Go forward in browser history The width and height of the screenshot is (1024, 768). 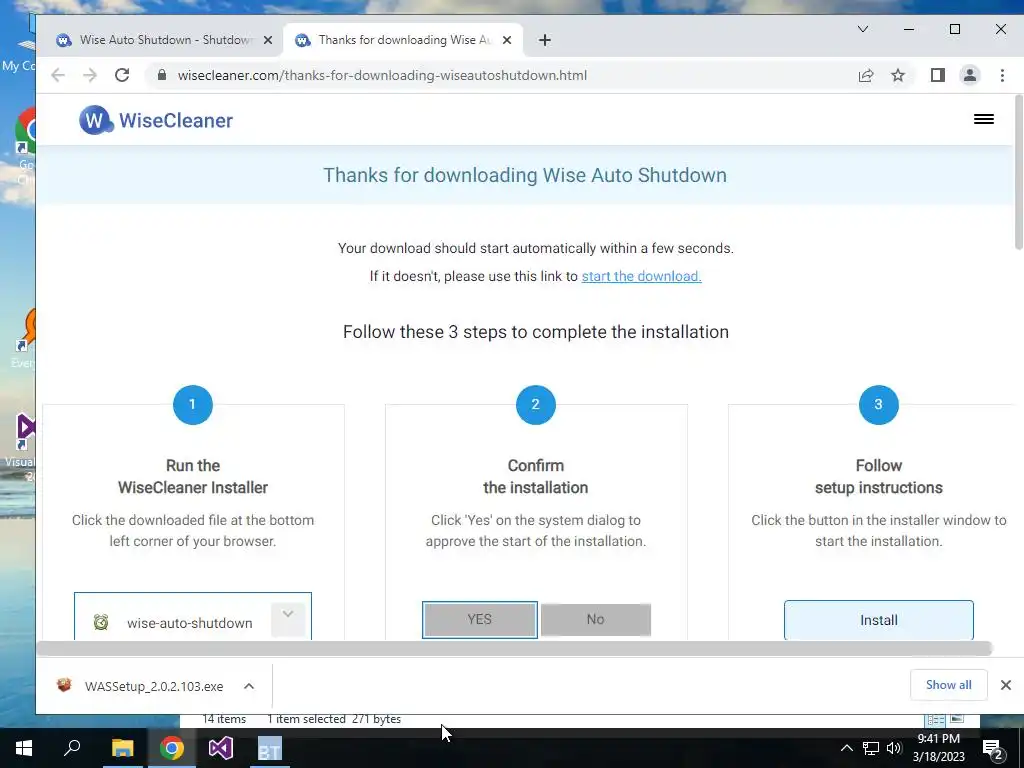point(90,75)
